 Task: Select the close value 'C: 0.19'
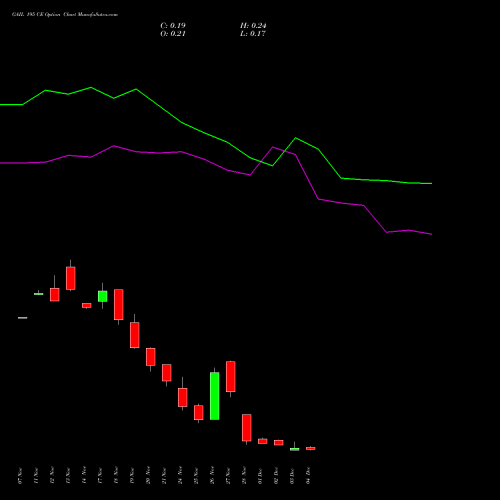[173, 26]
